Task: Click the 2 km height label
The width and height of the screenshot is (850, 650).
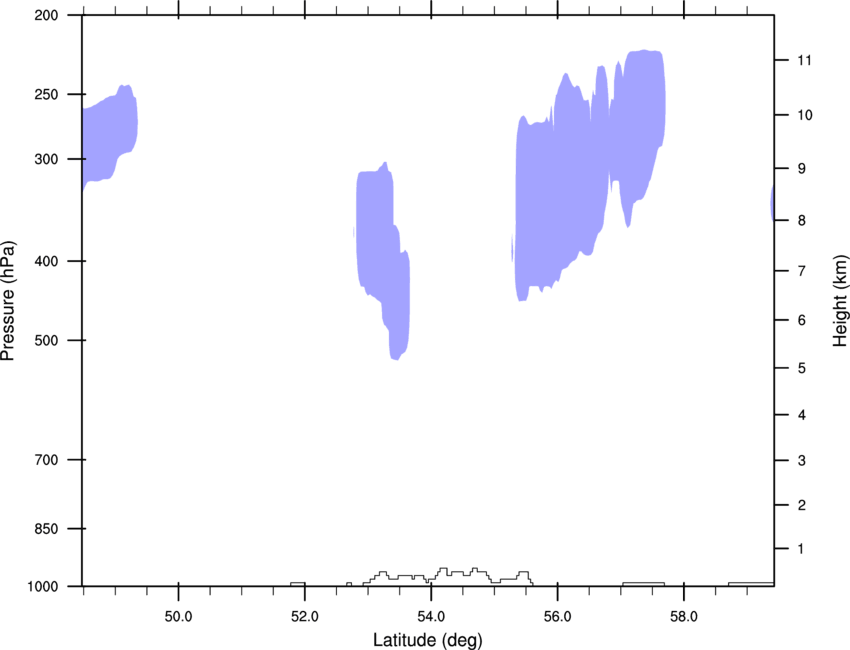Action: [x=802, y=505]
